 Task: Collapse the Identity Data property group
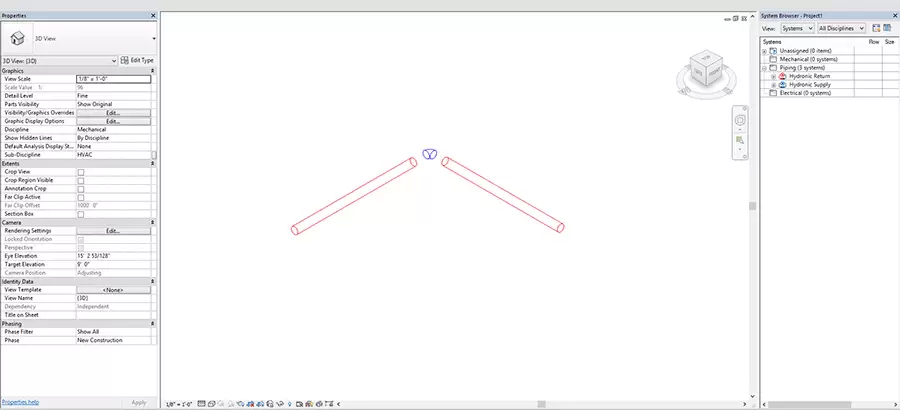(153, 281)
